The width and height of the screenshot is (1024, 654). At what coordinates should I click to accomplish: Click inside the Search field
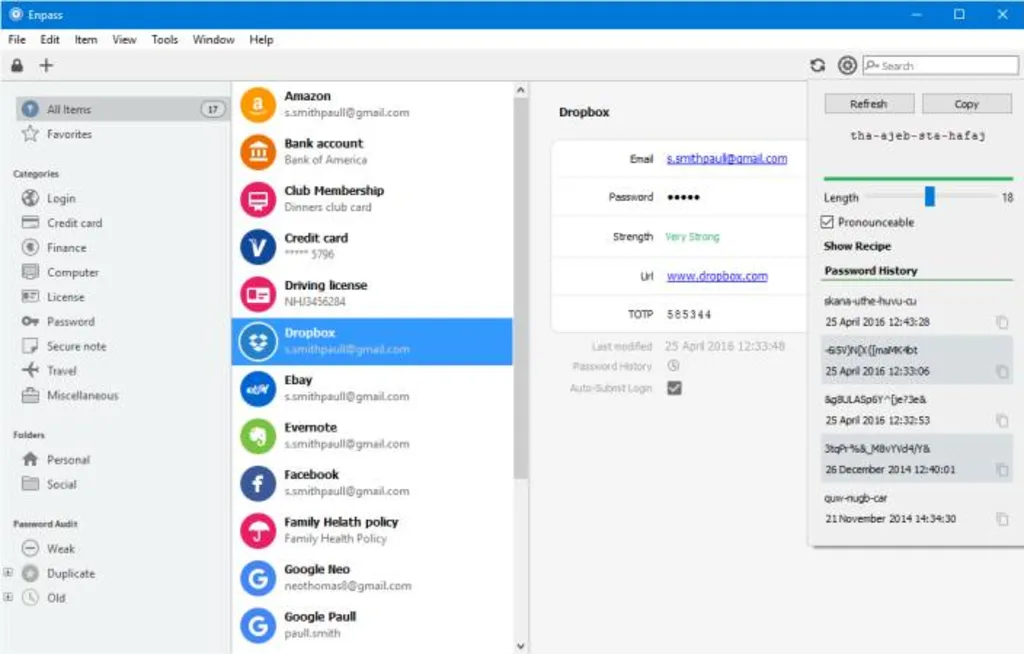[x=940, y=64]
